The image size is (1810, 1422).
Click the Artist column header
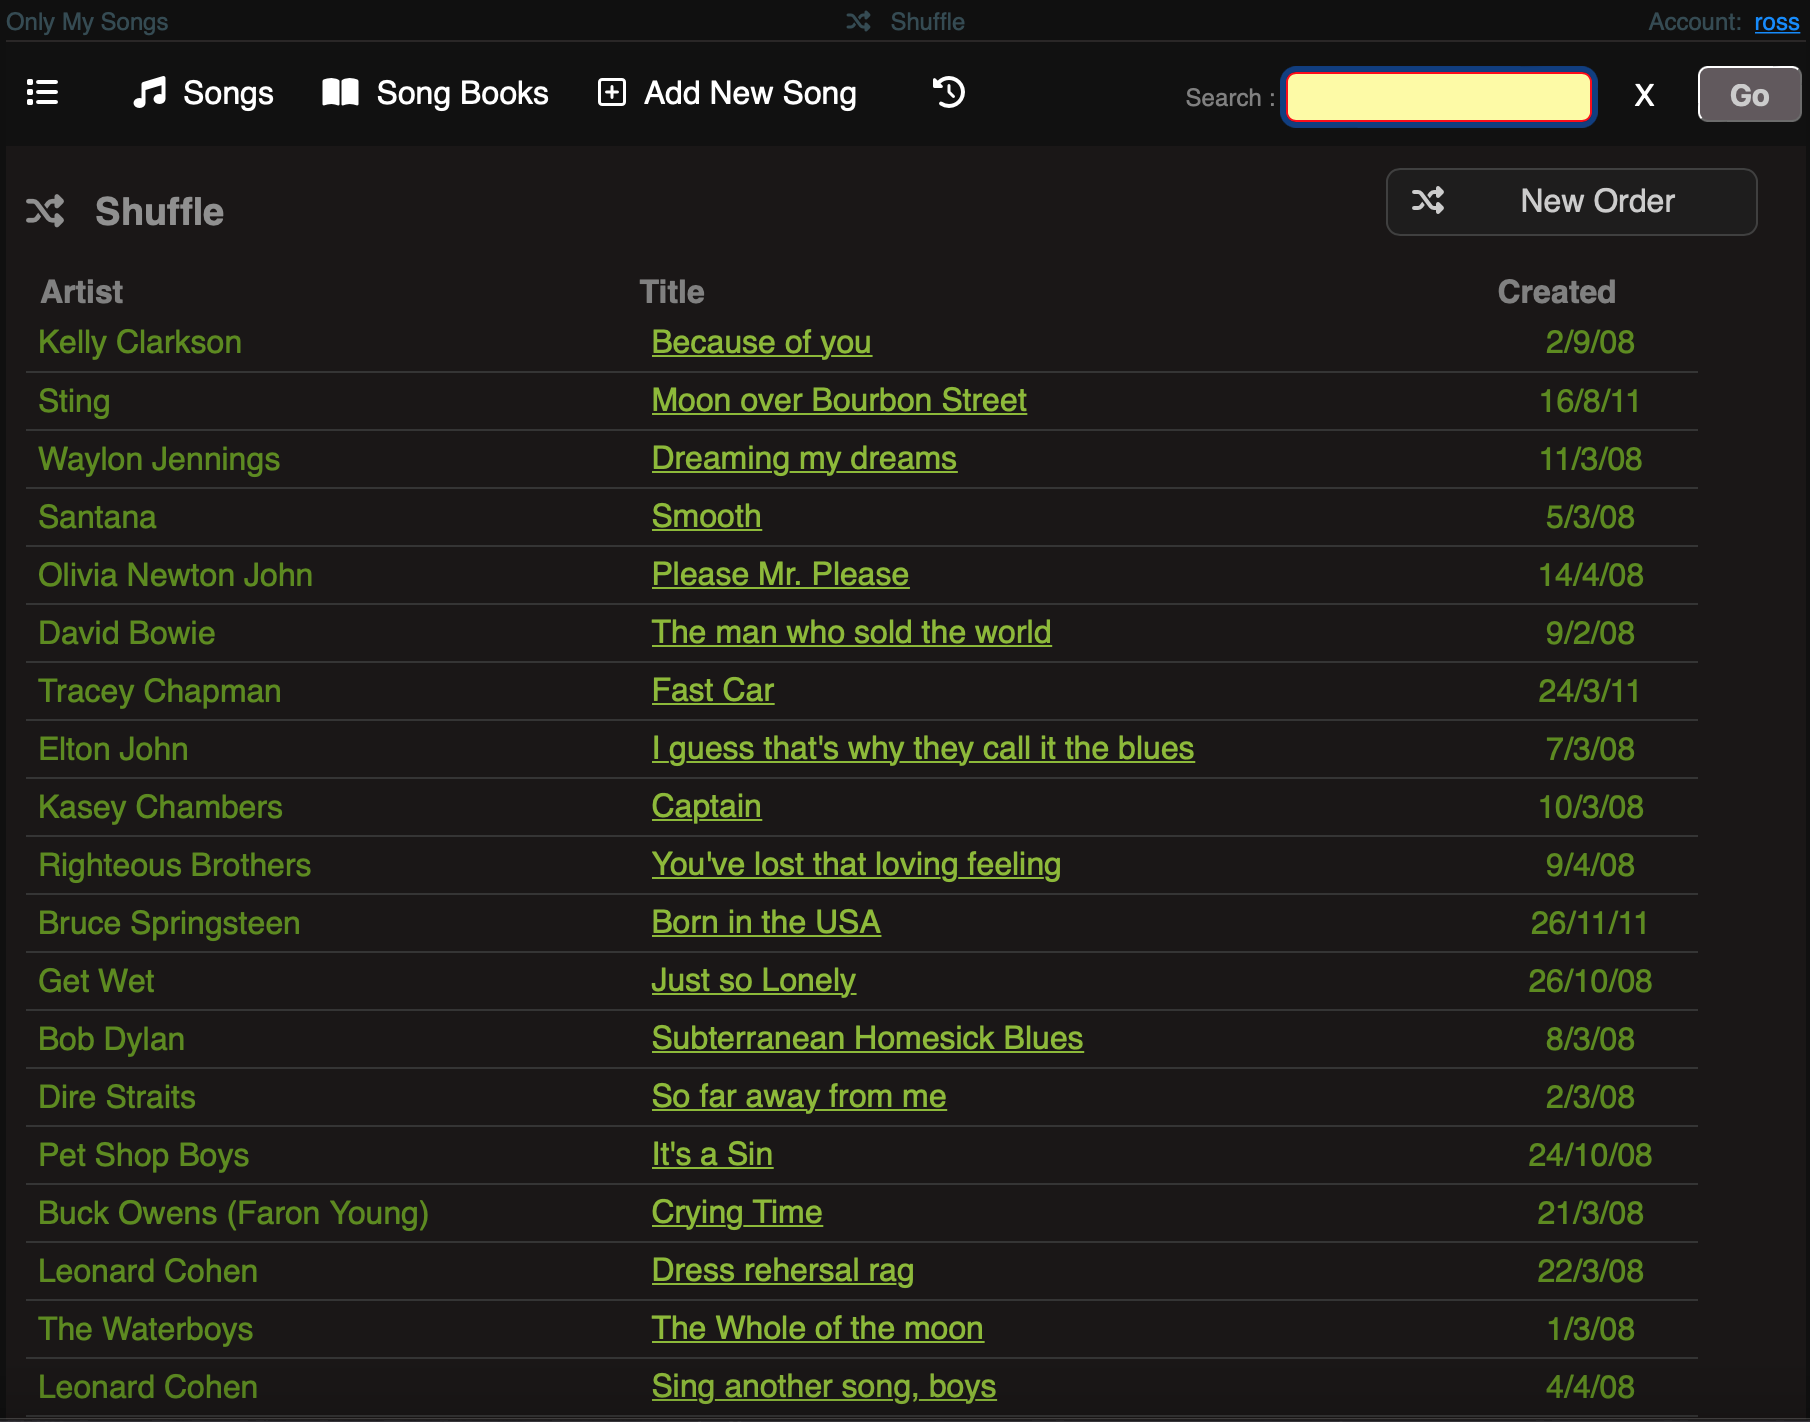[82, 292]
